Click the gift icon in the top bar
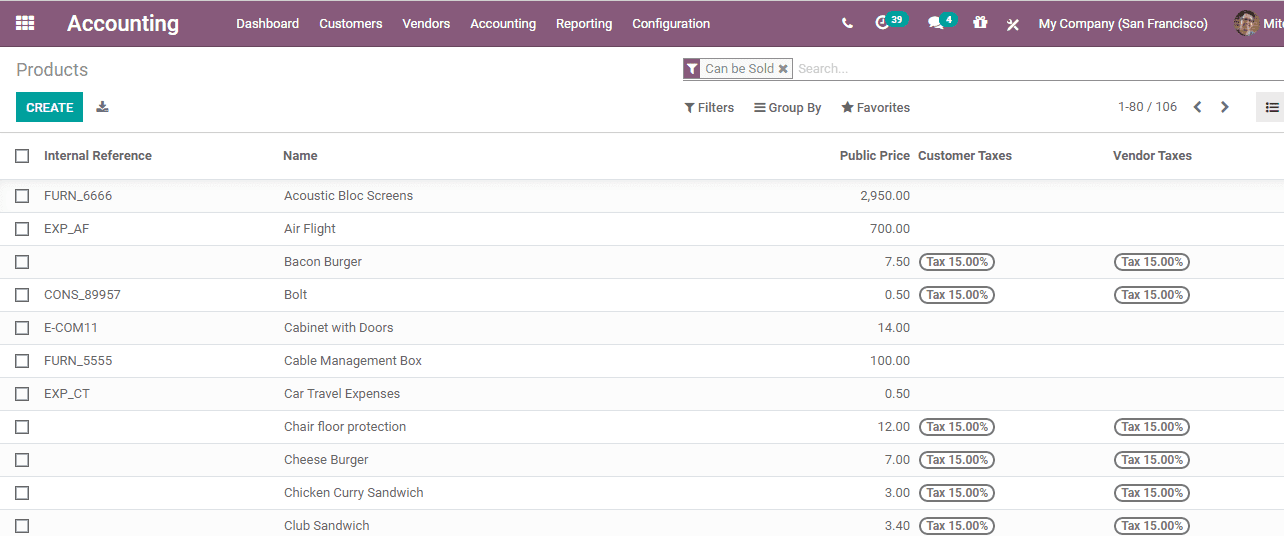 (980, 22)
